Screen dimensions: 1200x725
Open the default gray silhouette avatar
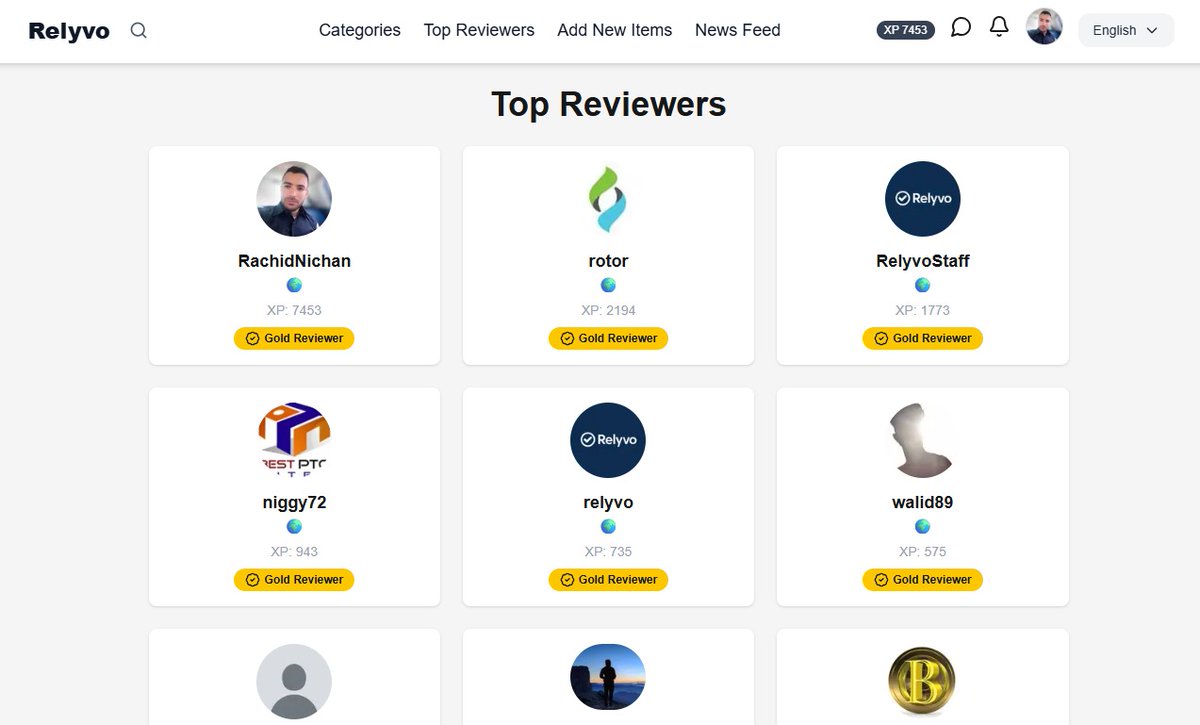pyautogui.click(x=294, y=681)
